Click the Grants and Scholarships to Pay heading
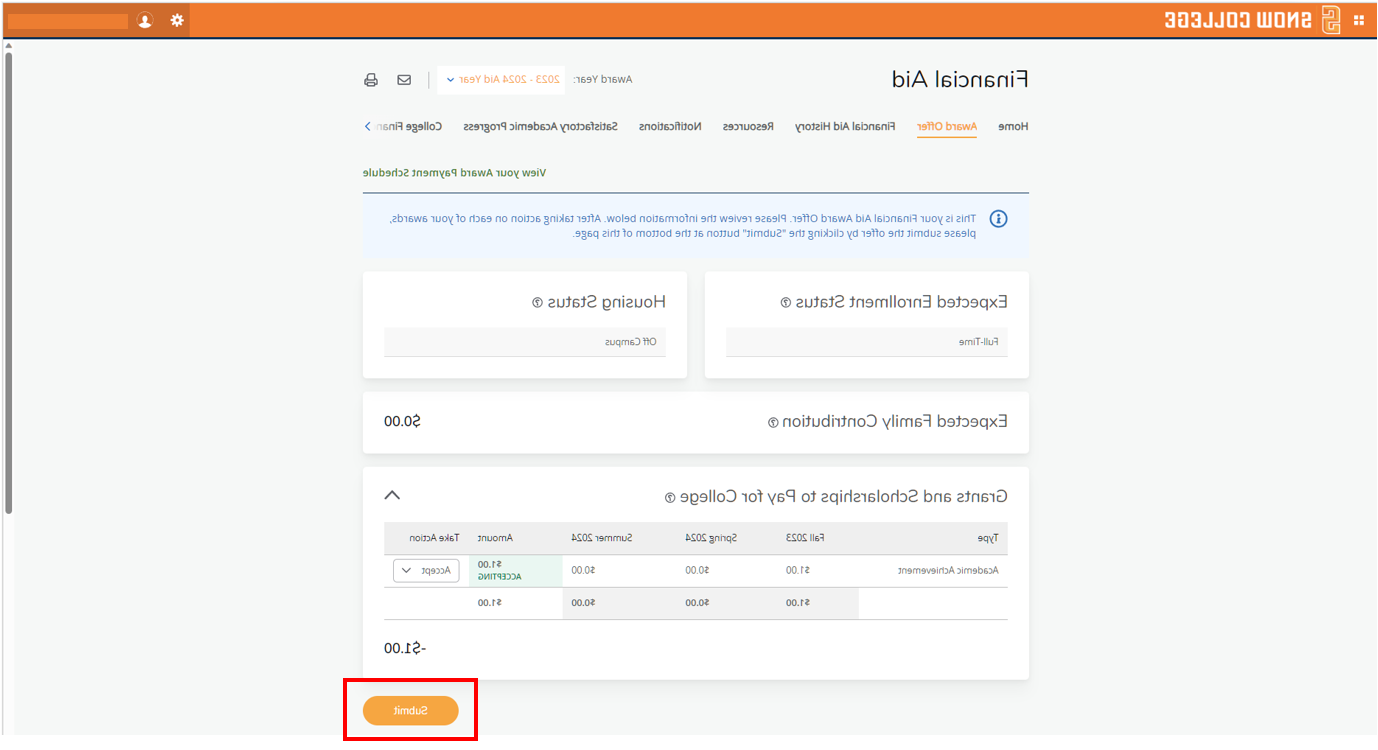The width and height of the screenshot is (1378, 750). [844, 497]
